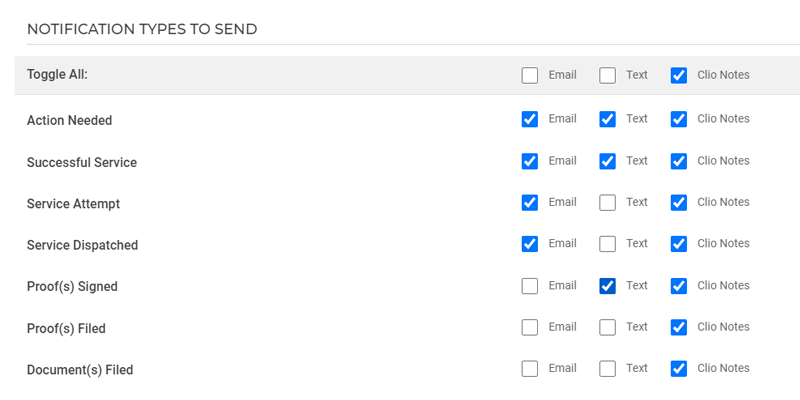Image resolution: width=800 pixels, height=400 pixels.
Task: Disable Text for Successful Service
Action: [x=607, y=161]
